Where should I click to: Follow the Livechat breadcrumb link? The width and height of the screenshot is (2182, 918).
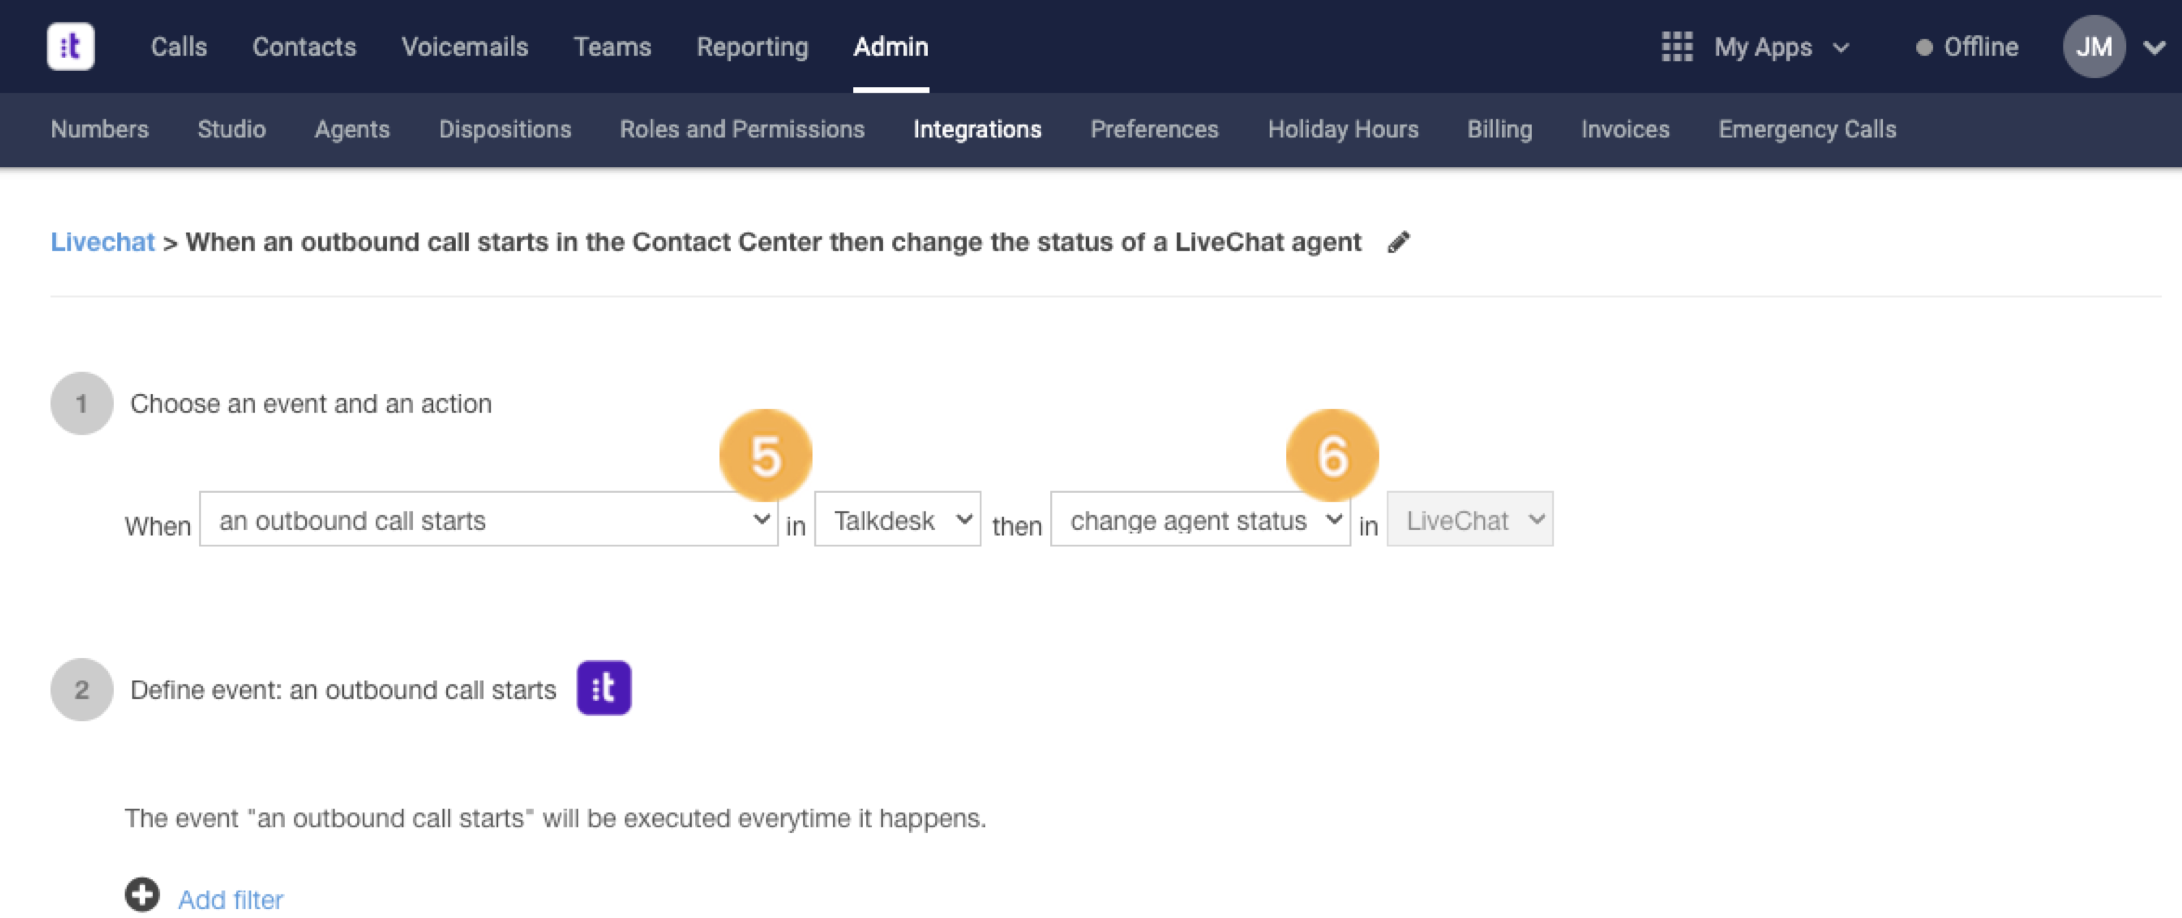click(x=102, y=242)
